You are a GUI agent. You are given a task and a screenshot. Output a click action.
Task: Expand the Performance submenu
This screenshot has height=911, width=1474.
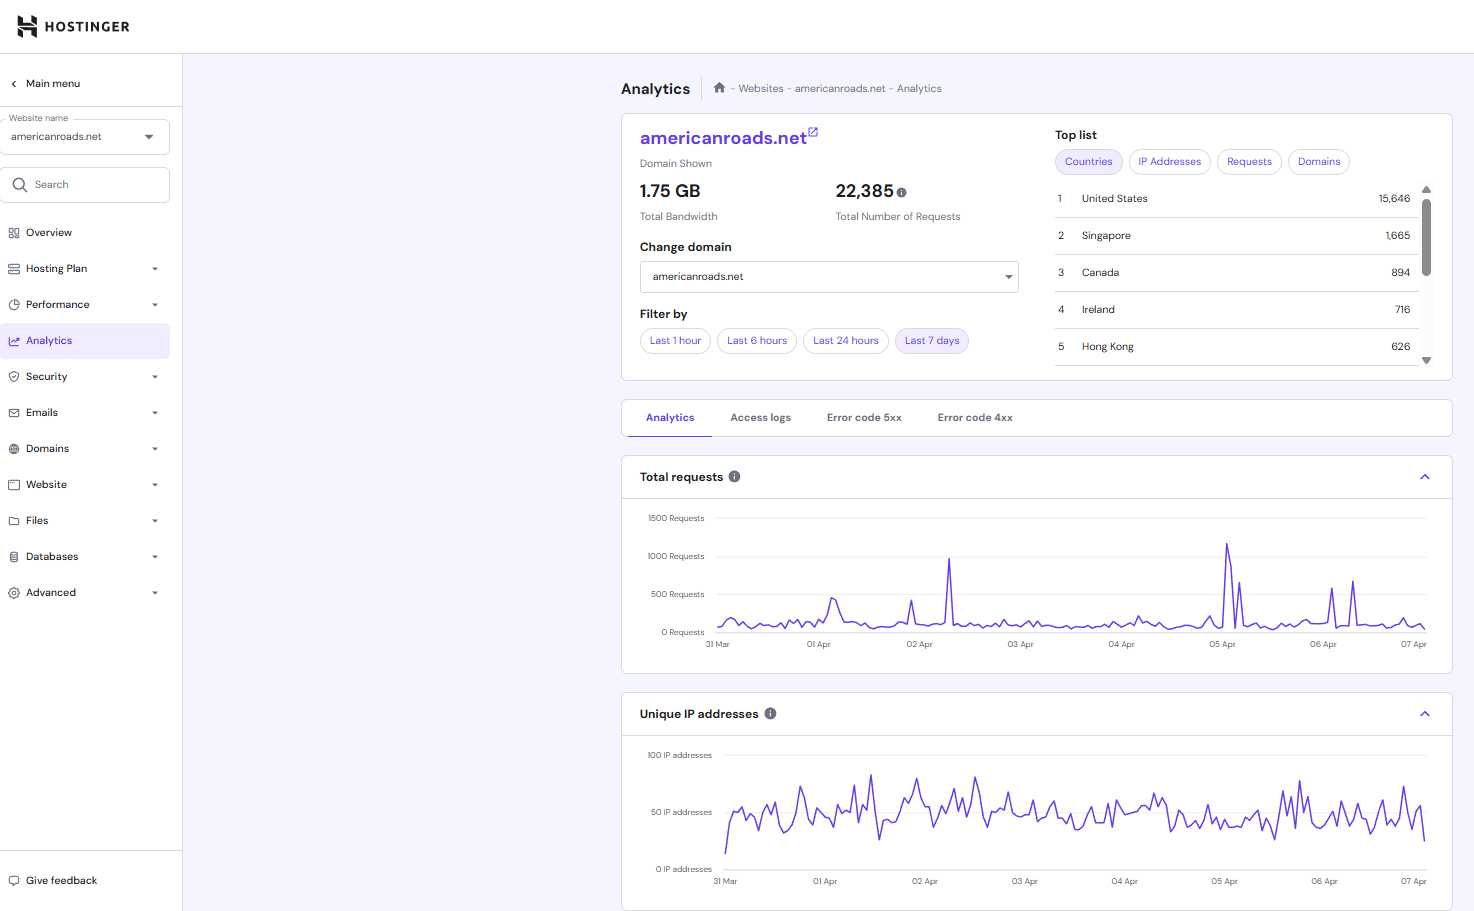[155, 305]
